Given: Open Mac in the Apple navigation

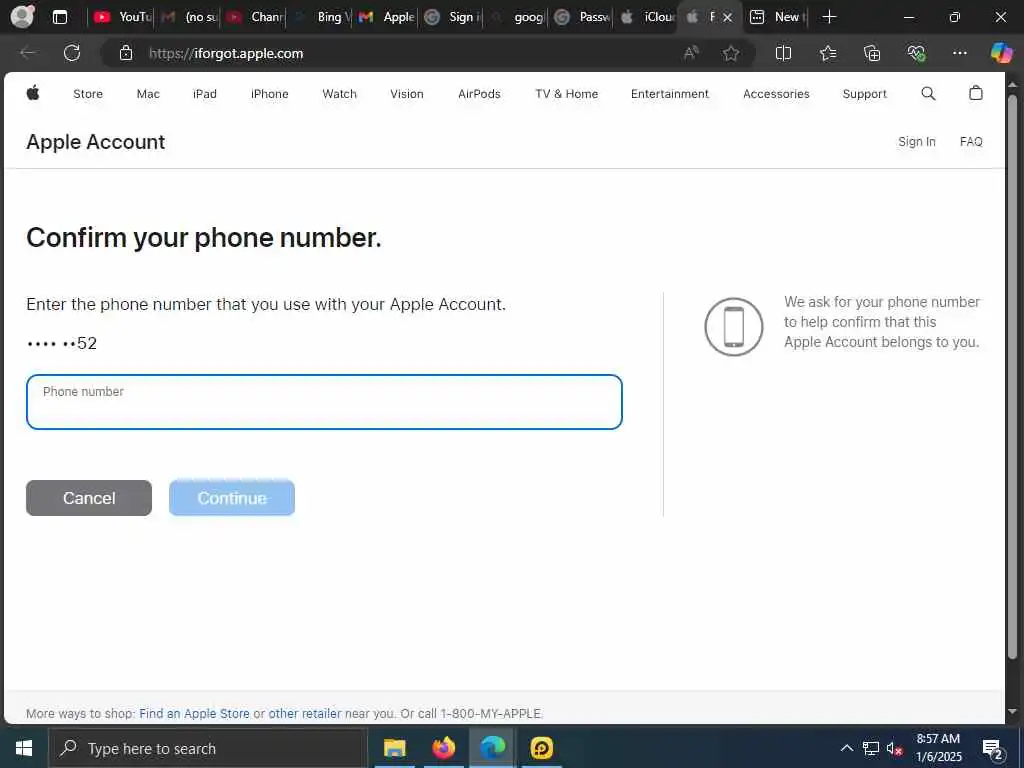Looking at the screenshot, I should point(148,93).
